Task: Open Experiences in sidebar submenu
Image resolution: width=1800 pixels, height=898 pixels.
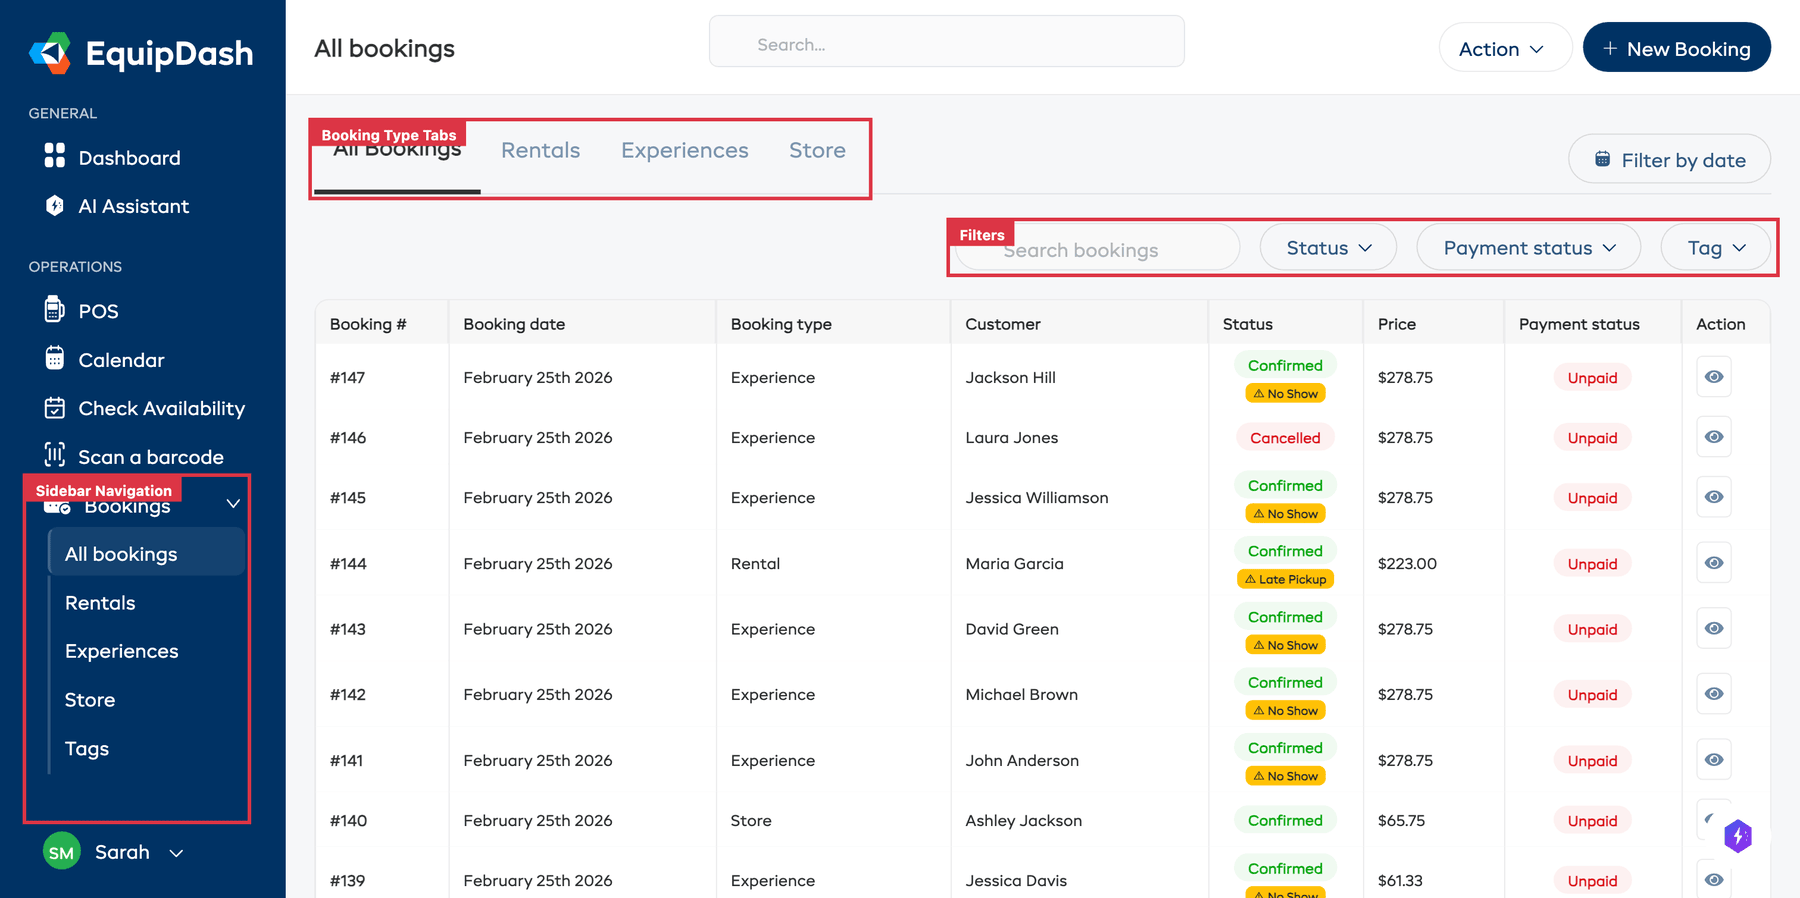Action: [122, 651]
